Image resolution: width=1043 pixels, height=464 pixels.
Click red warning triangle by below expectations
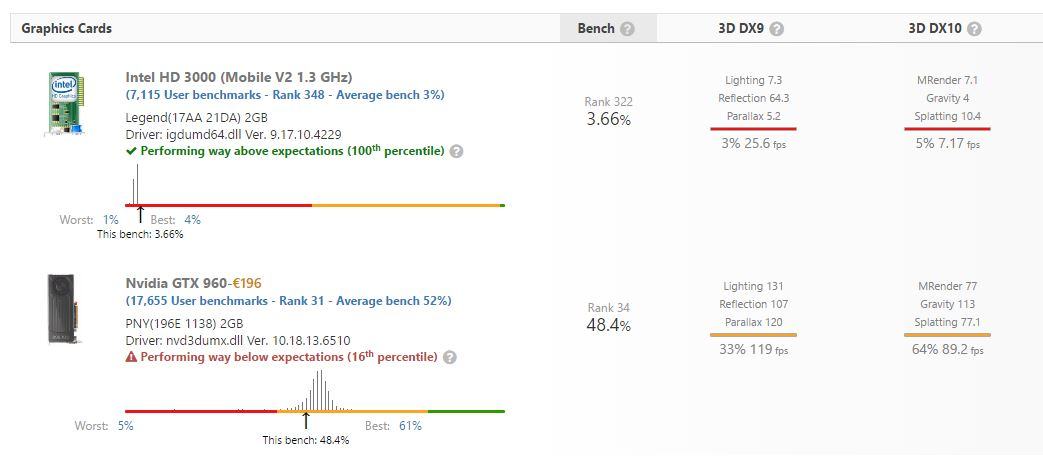click(131, 357)
